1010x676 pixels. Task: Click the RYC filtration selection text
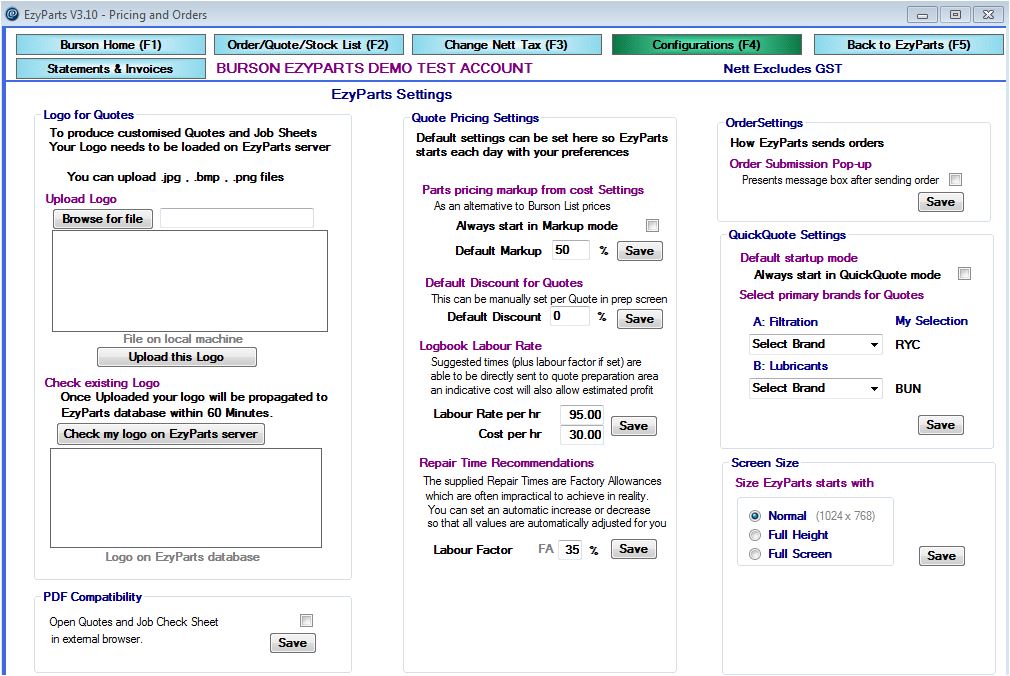point(908,345)
